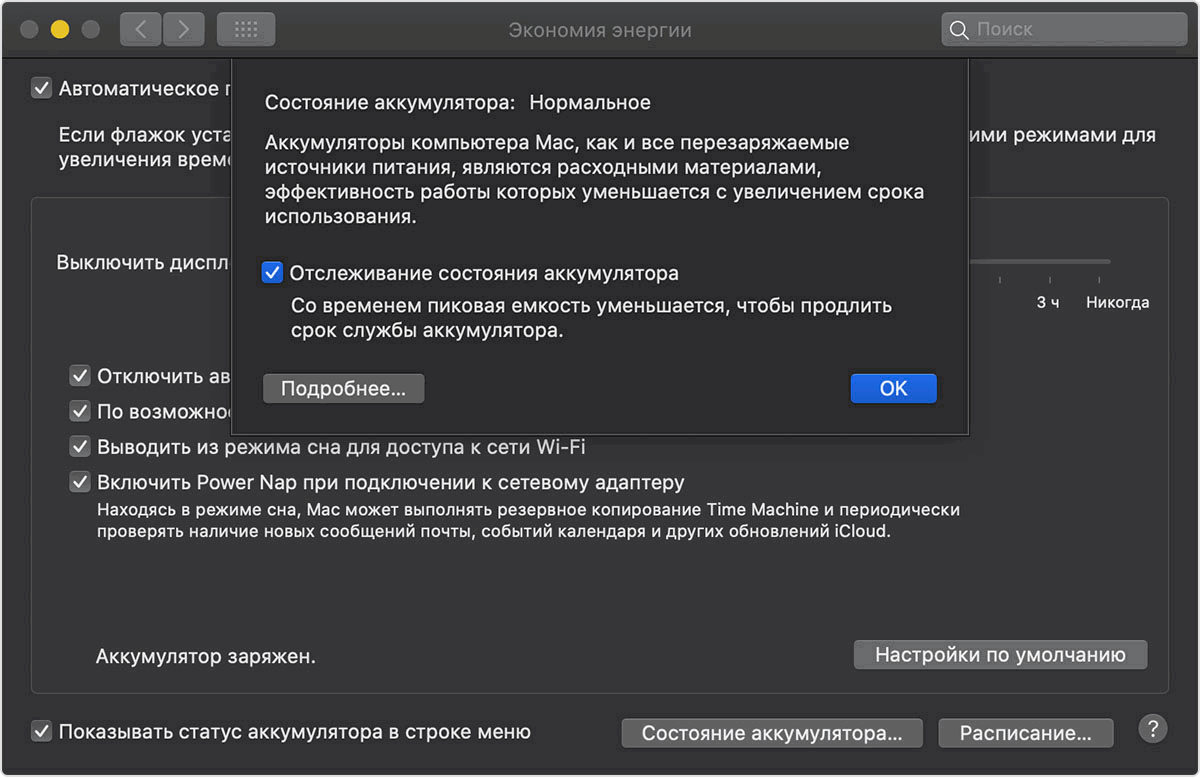Open Состояние аккумулятора dialog
The height and width of the screenshot is (778, 1200).
point(772,732)
